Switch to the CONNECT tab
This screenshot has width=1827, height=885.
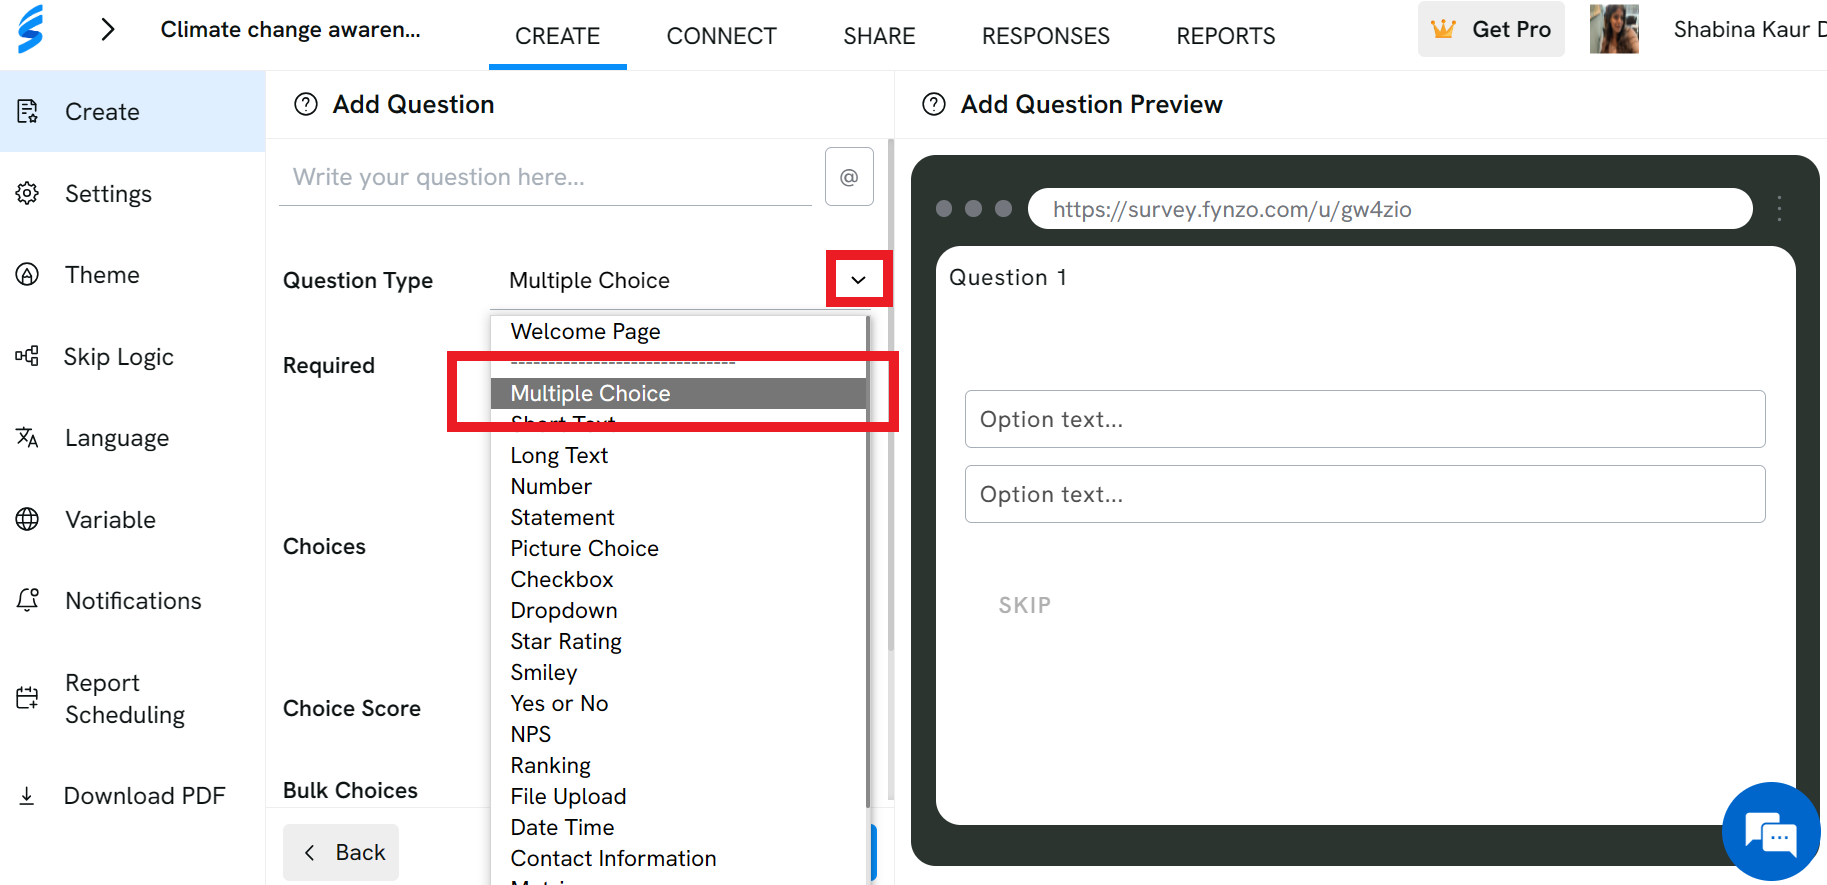(721, 36)
